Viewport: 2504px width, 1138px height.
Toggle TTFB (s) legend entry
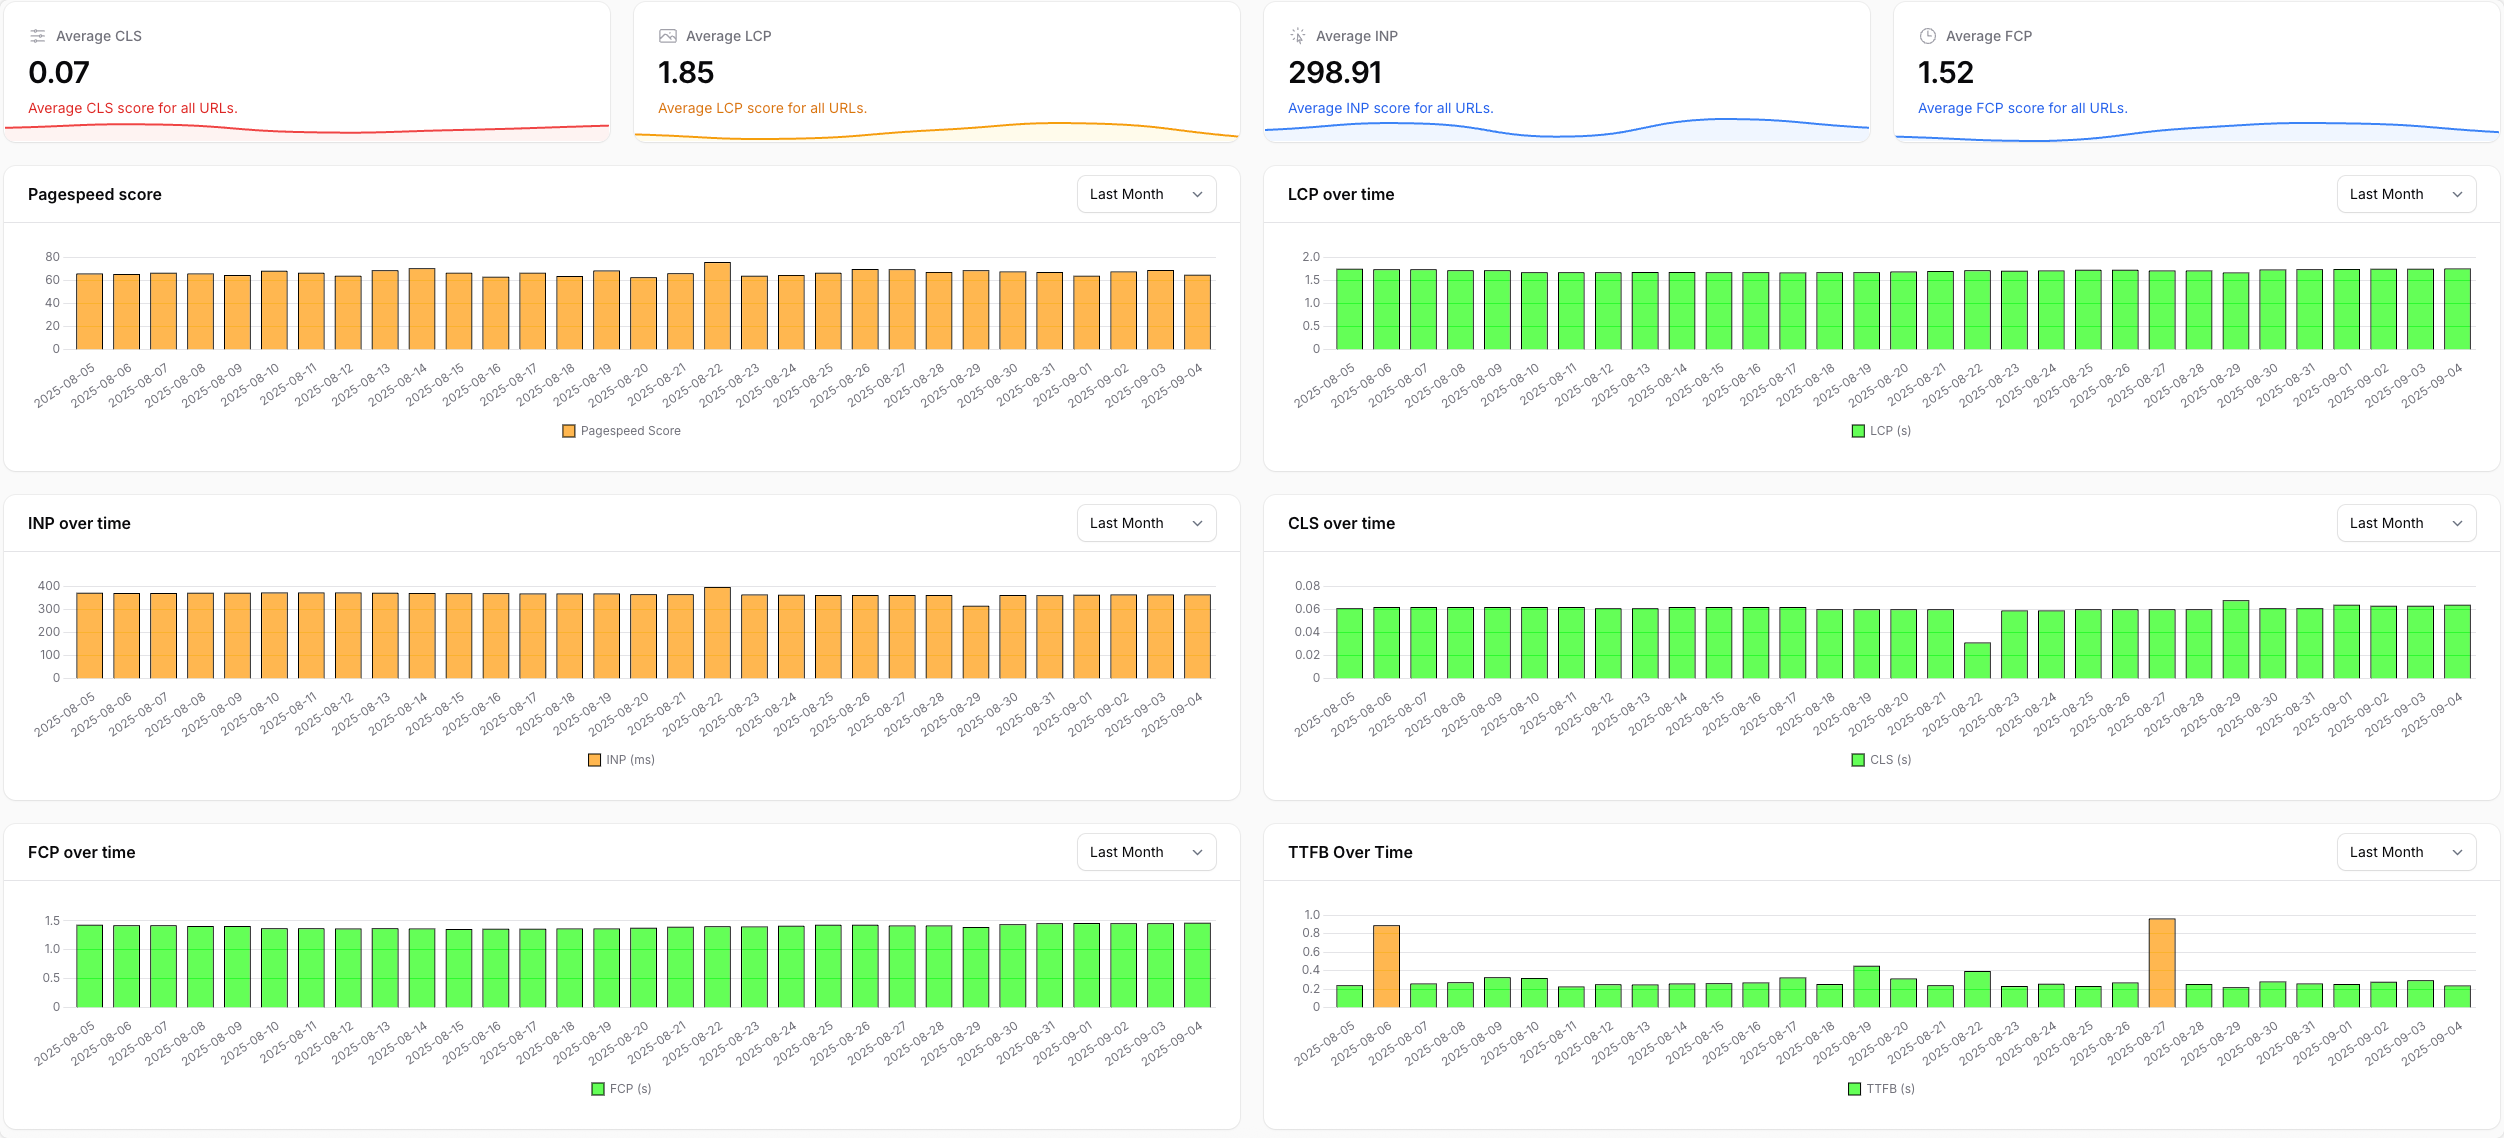(1881, 1089)
